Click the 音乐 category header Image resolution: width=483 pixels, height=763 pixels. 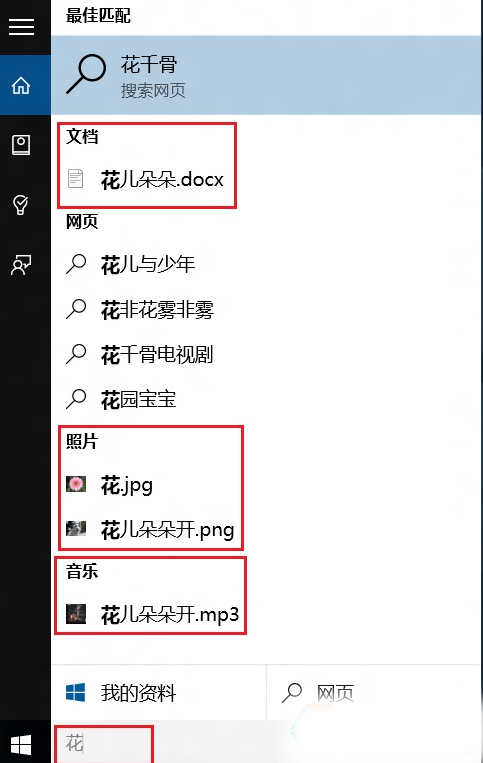[82, 571]
